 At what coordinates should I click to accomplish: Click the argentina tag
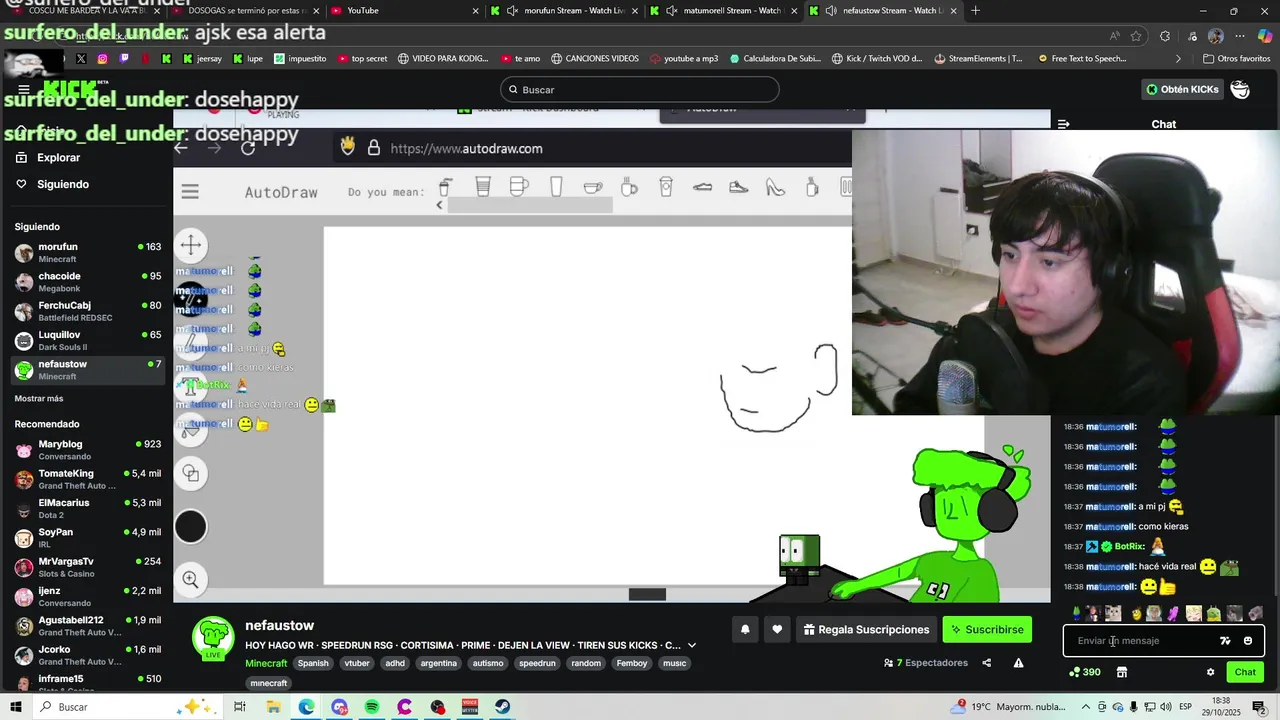point(438,663)
